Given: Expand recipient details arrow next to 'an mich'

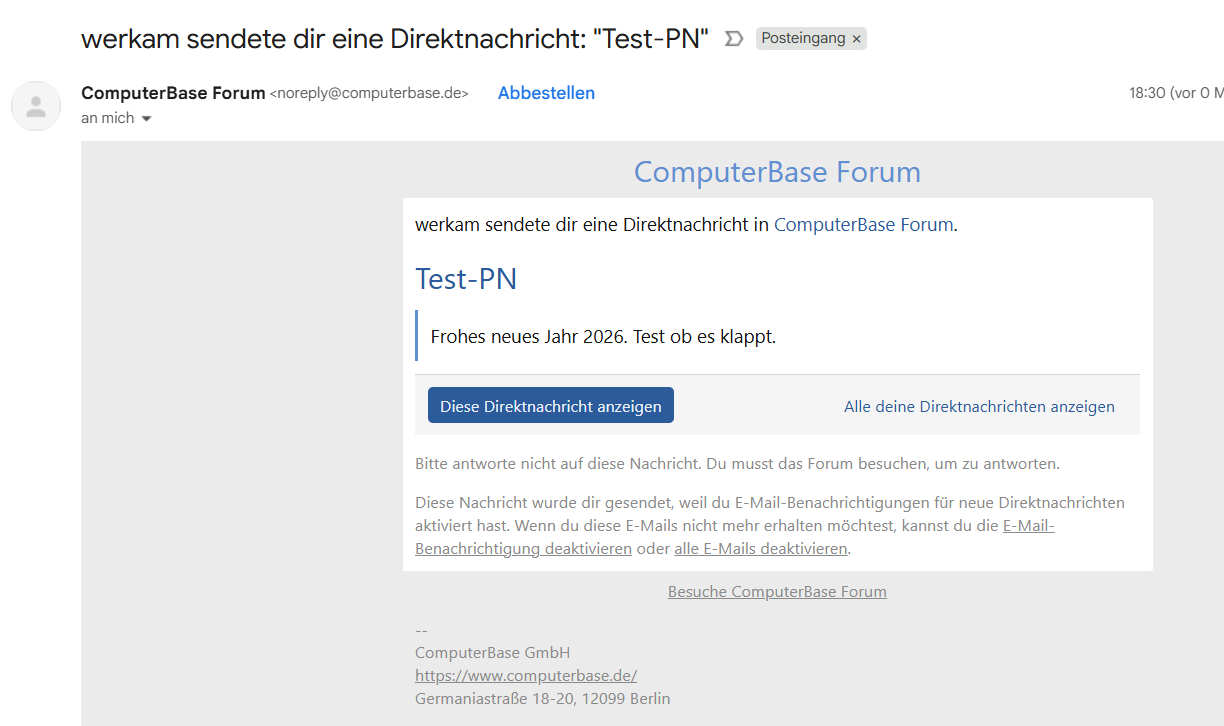Looking at the screenshot, I should pyautogui.click(x=147, y=119).
